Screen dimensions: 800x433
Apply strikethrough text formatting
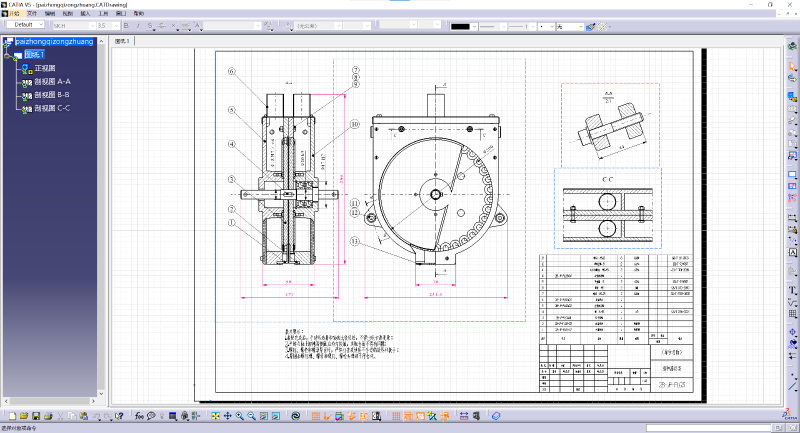(162, 26)
